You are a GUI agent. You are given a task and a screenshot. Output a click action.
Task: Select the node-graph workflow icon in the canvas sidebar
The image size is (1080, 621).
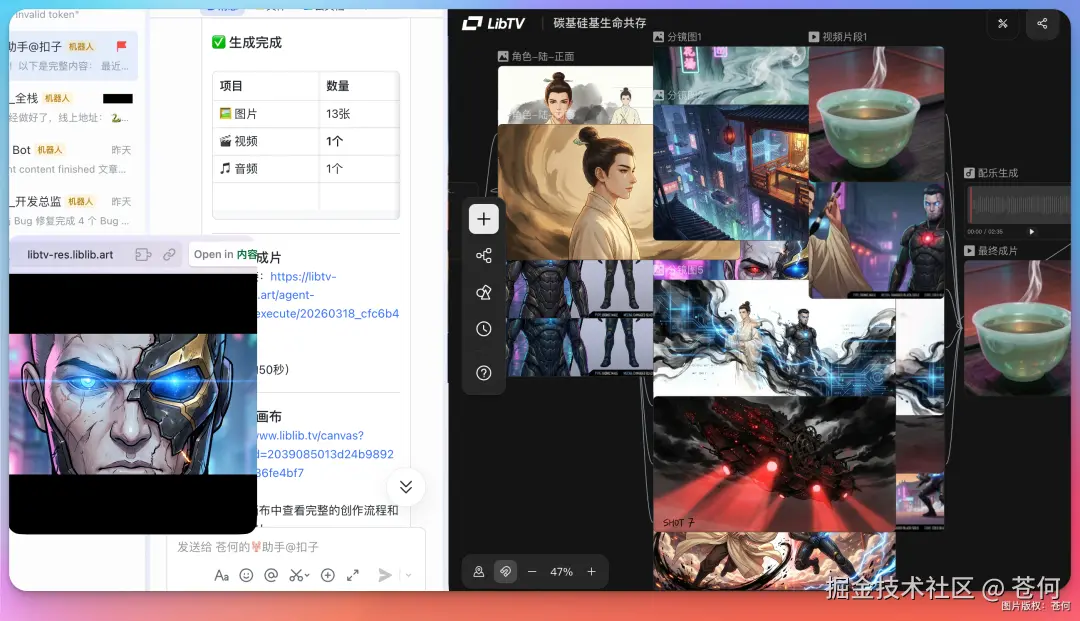coord(484,255)
